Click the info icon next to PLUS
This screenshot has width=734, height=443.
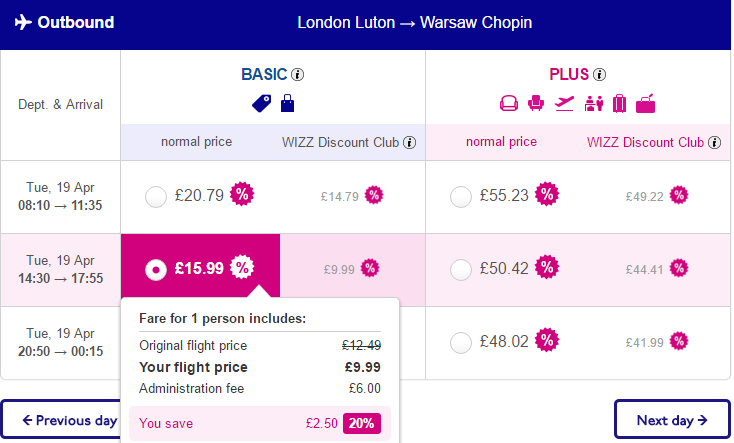coord(600,74)
